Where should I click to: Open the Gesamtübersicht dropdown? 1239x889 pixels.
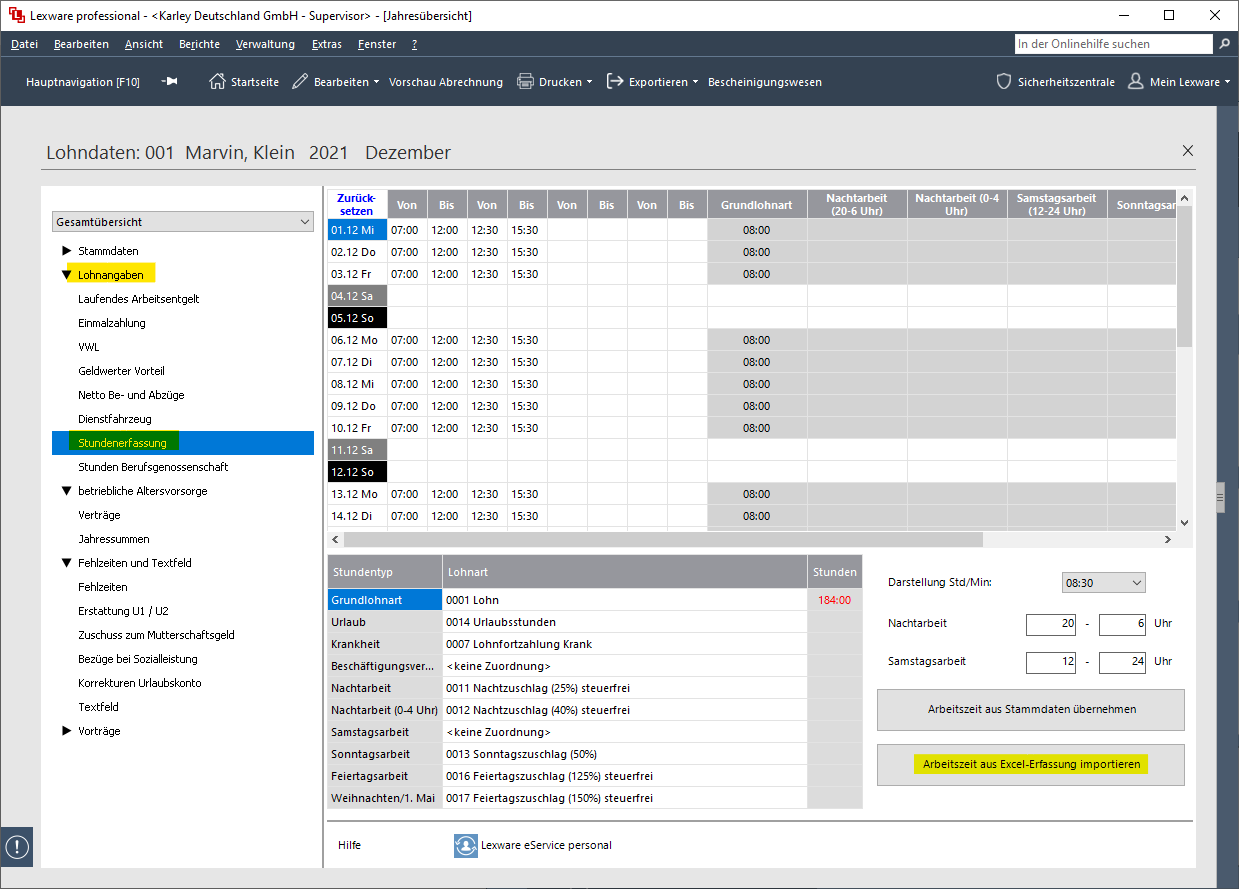183,222
